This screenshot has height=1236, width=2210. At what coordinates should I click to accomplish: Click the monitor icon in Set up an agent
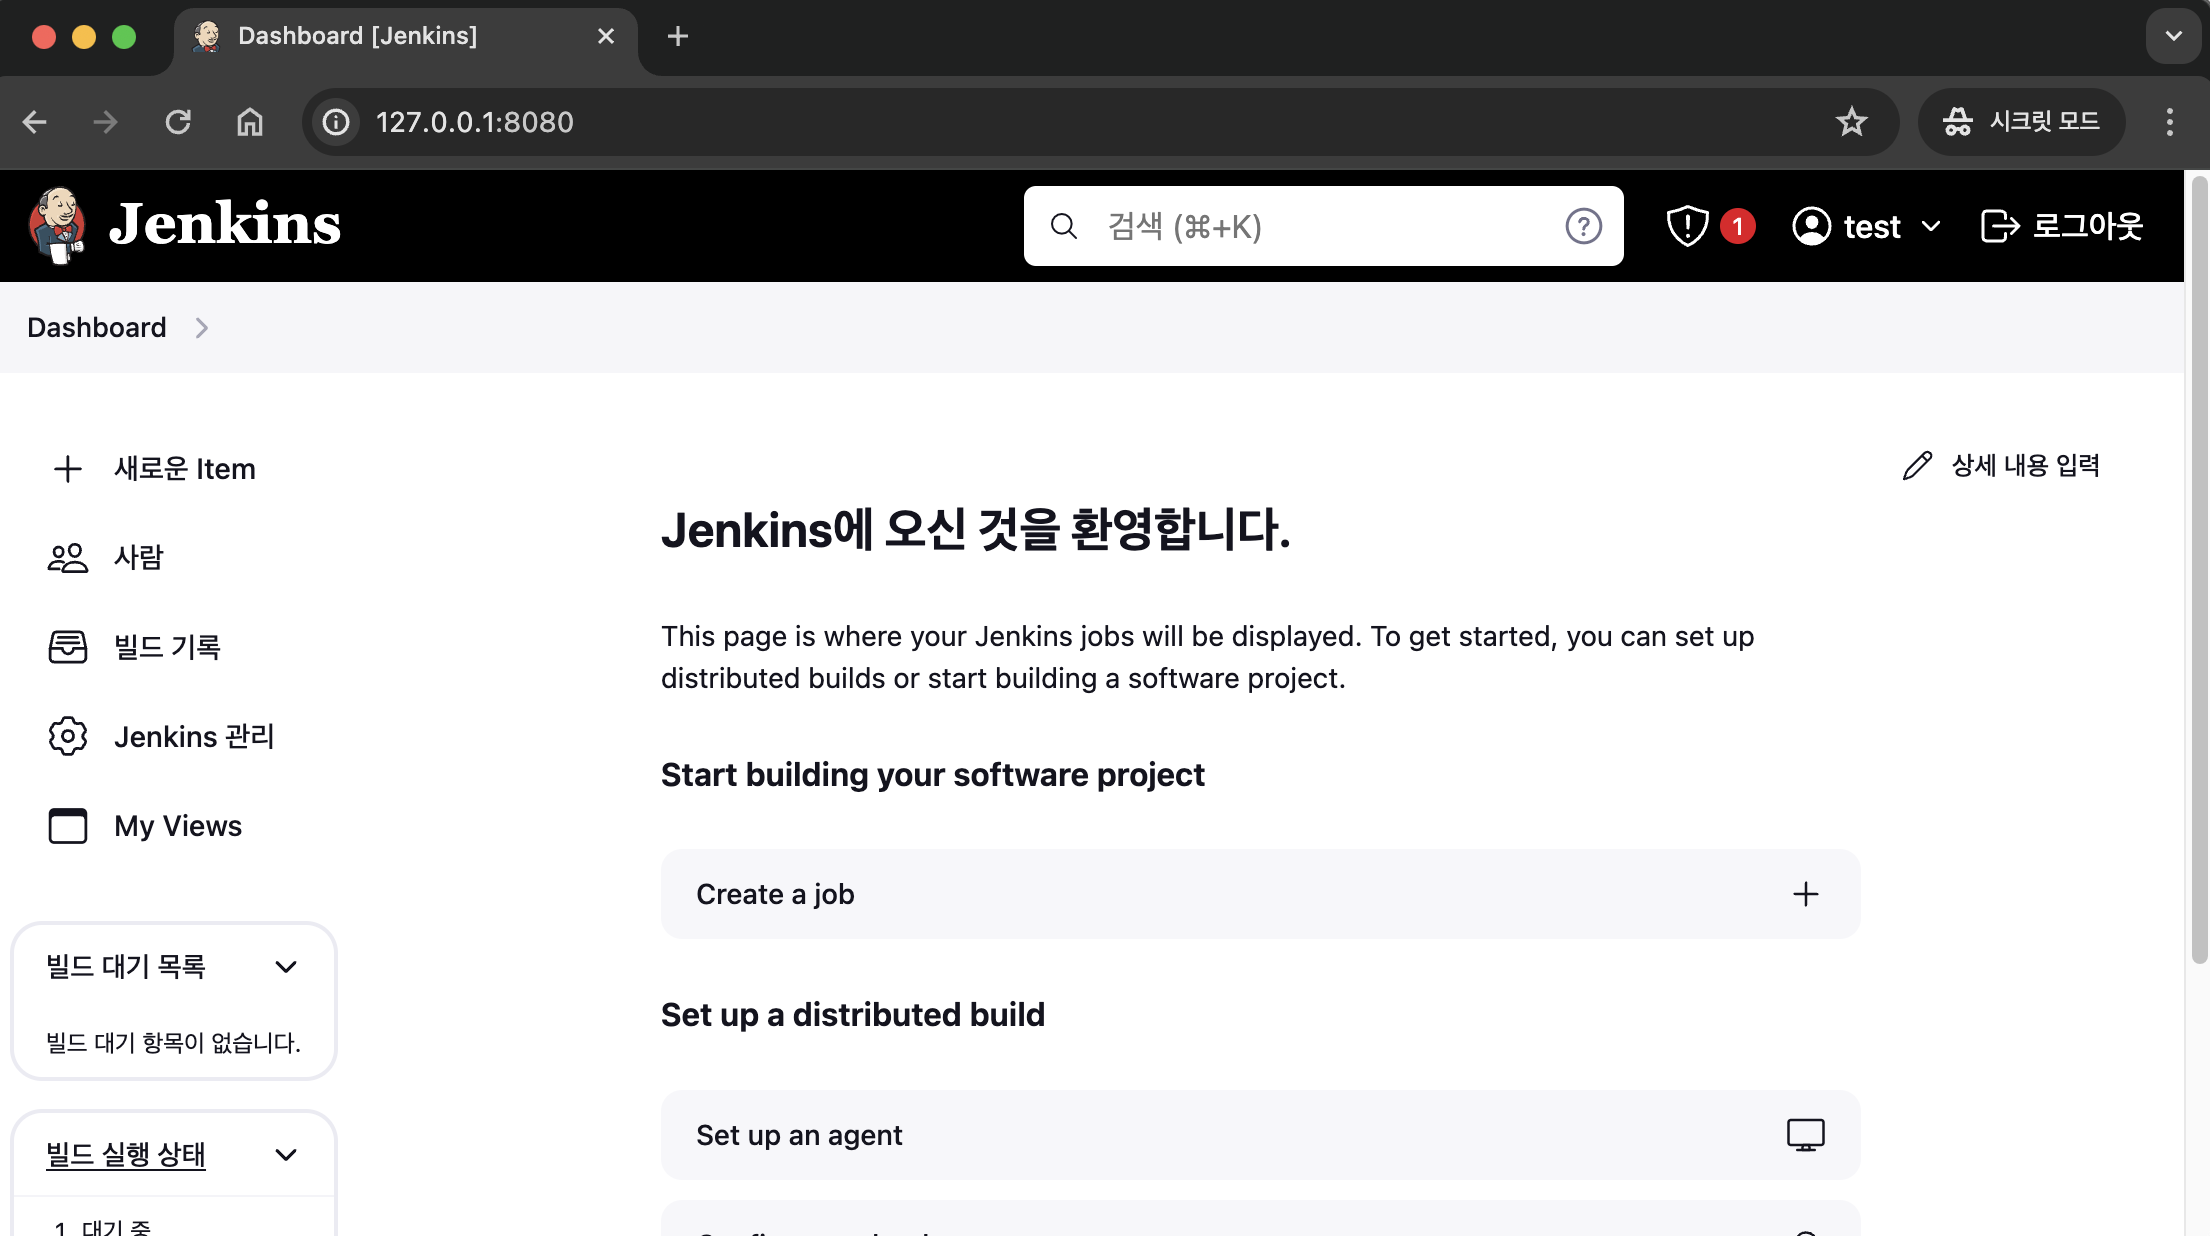(x=1805, y=1135)
